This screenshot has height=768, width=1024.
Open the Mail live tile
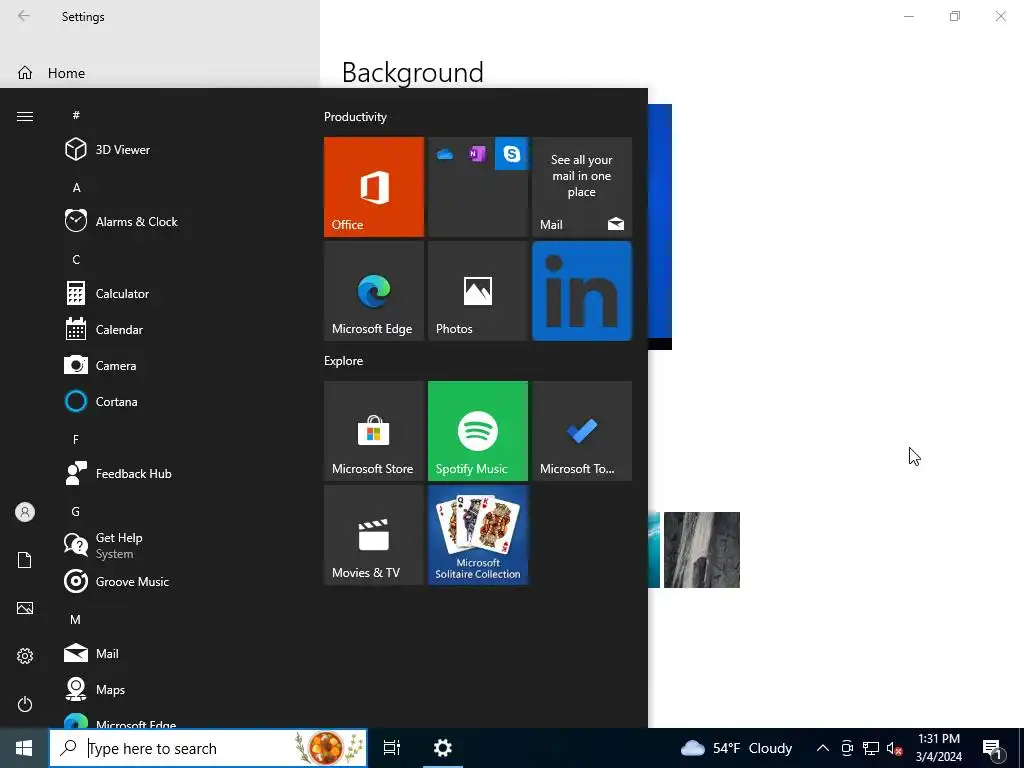582,187
